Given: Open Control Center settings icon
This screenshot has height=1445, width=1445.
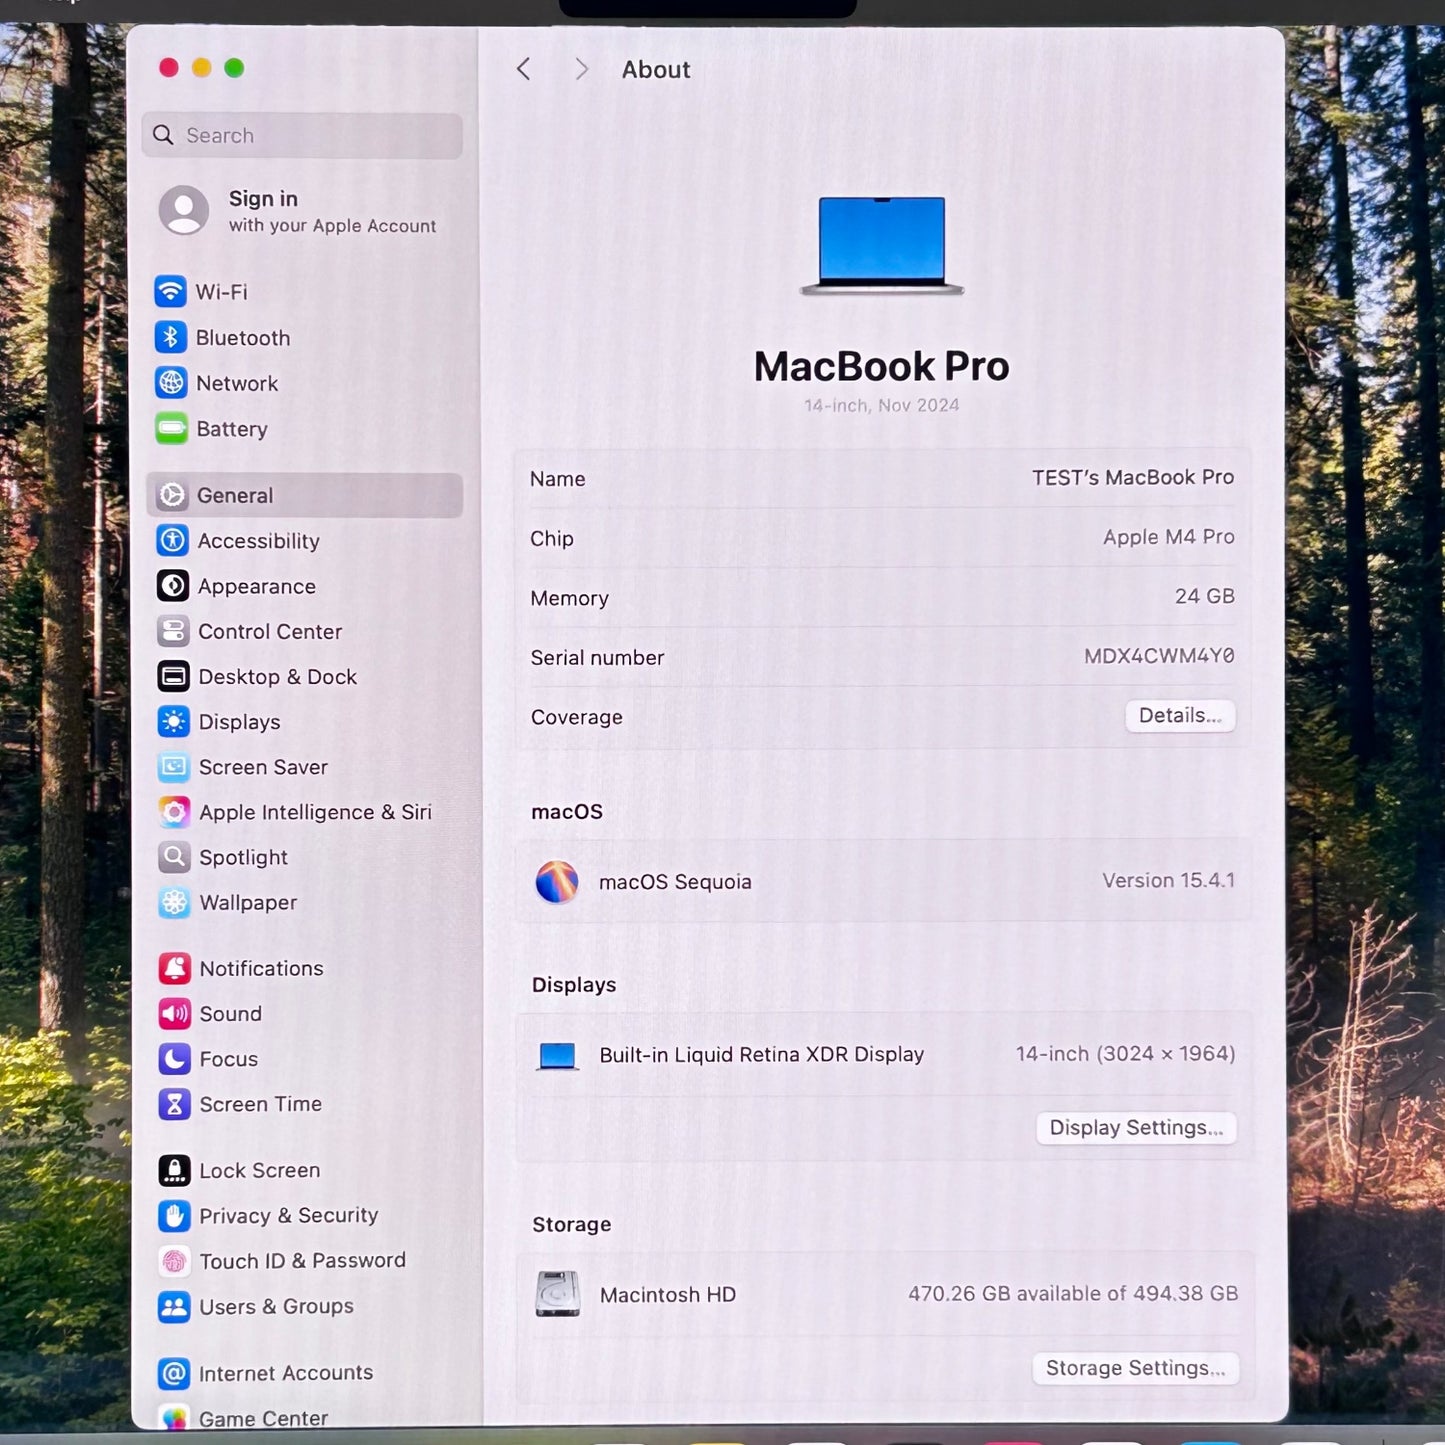Looking at the screenshot, I should pos(173,632).
